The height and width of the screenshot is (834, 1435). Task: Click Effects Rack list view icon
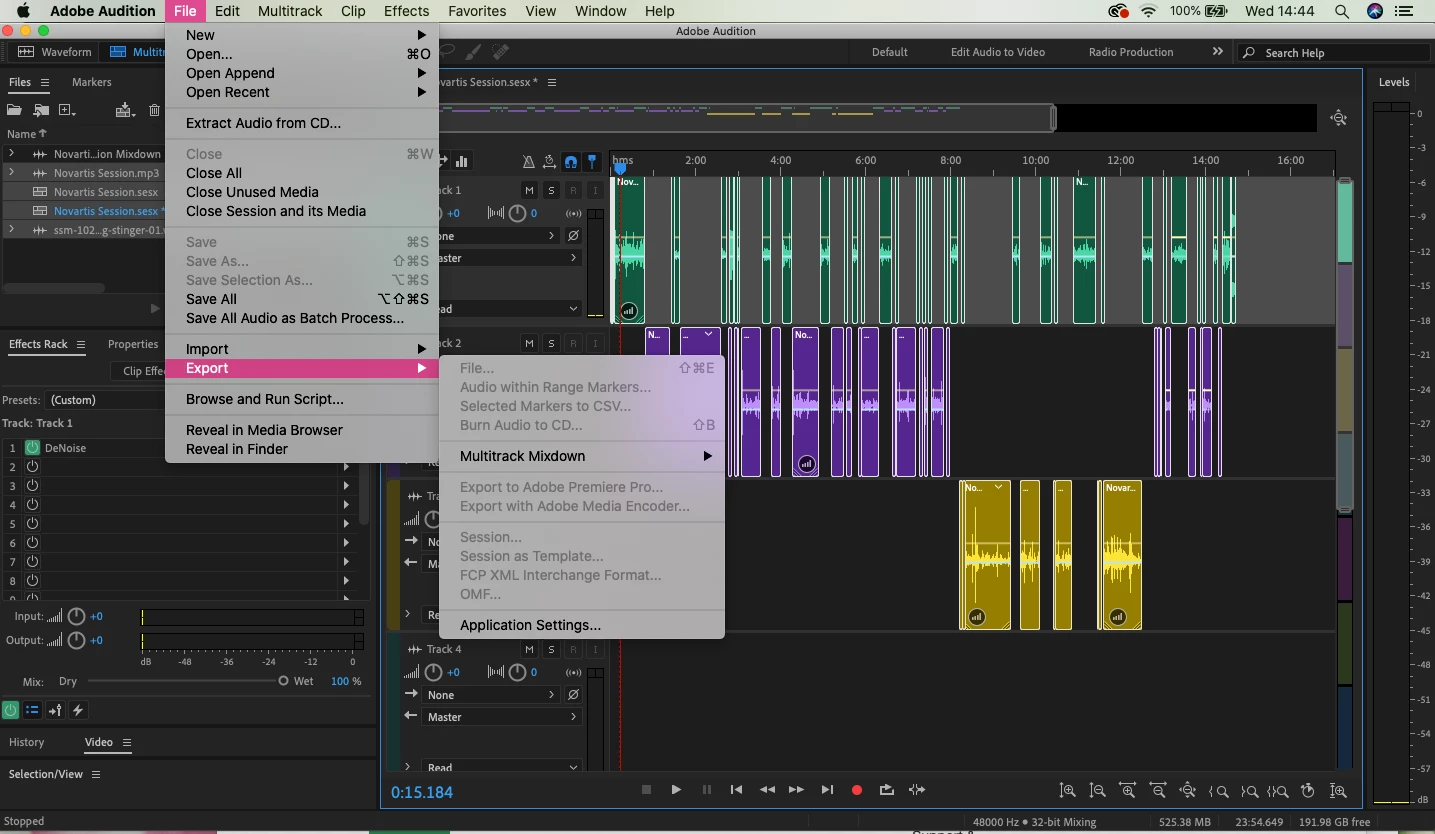[x=32, y=710]
